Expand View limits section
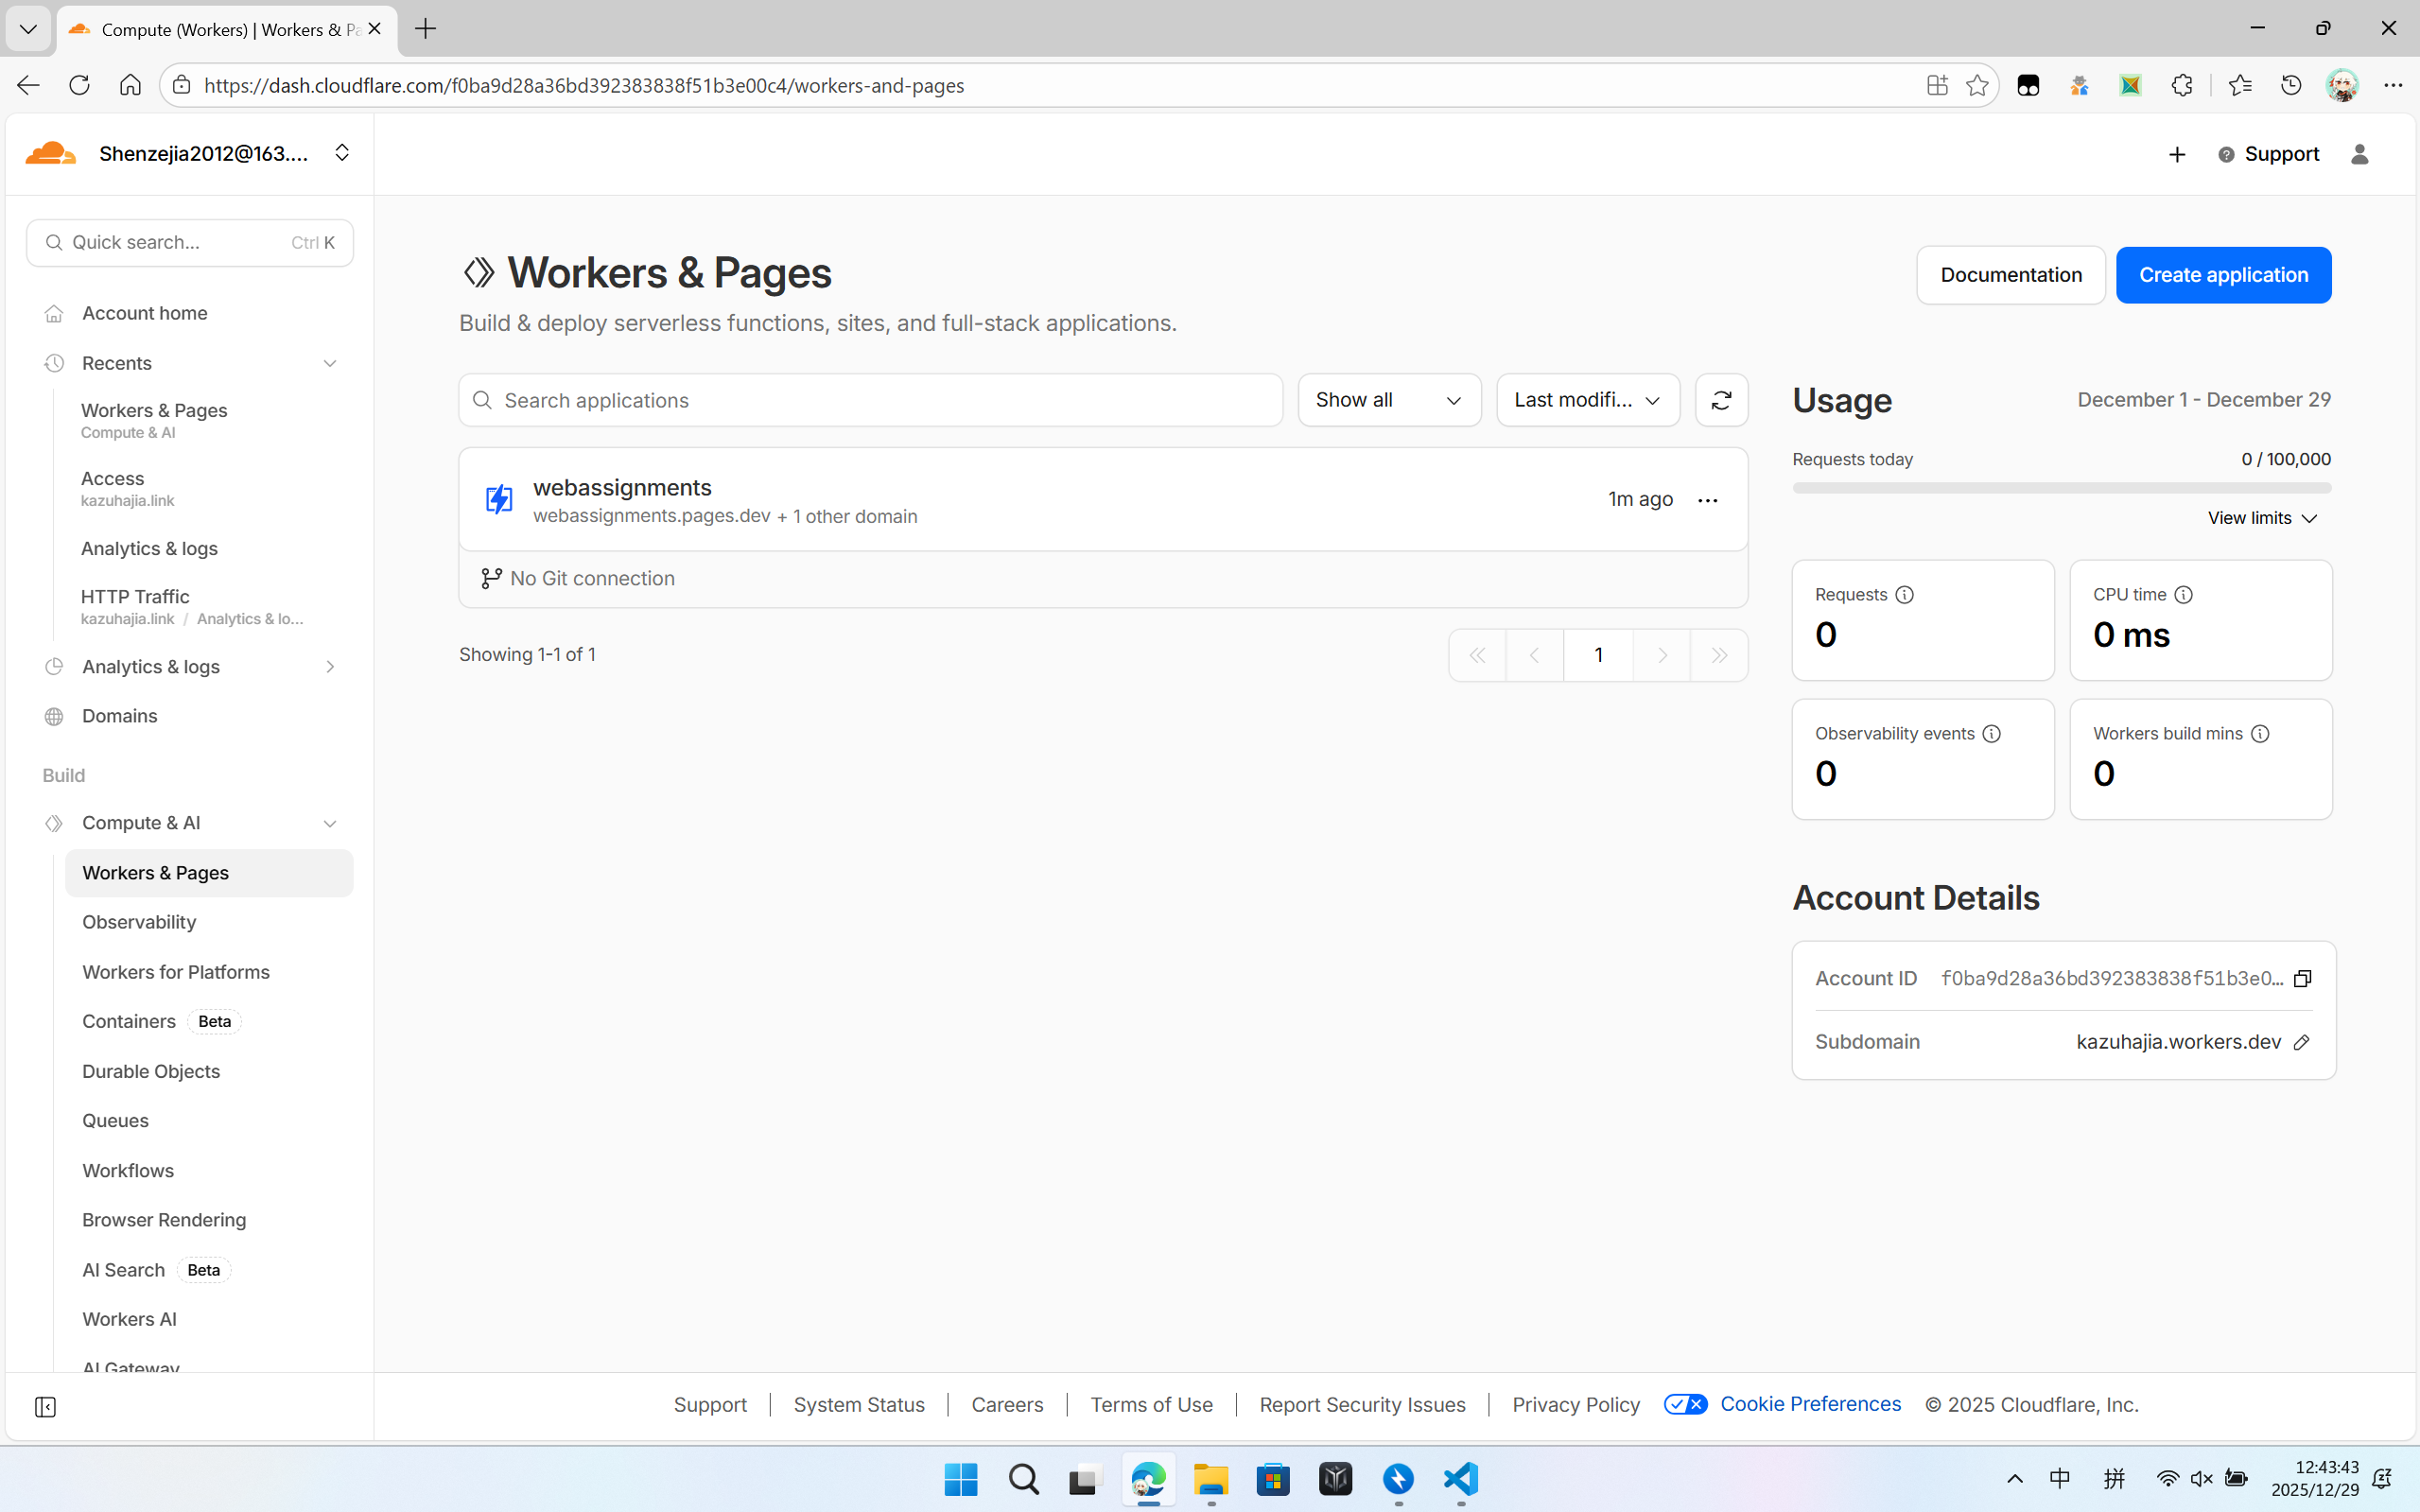Screen dimensions: 2420x1512 pos(2262,518)
